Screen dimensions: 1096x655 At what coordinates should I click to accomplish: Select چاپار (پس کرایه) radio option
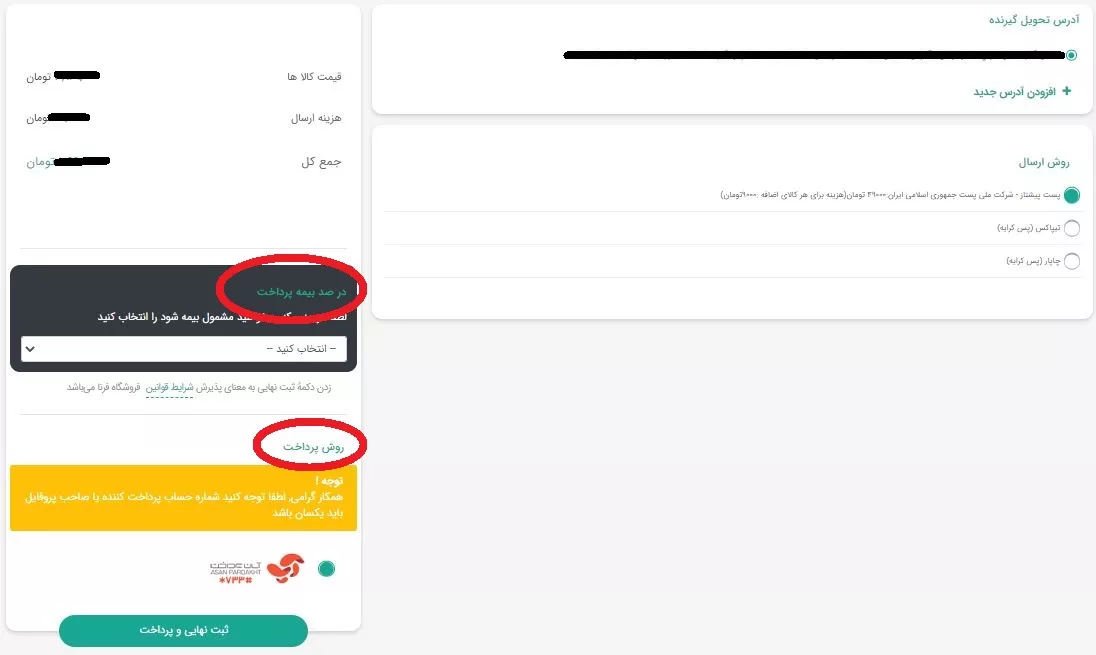coord(1072,261)
